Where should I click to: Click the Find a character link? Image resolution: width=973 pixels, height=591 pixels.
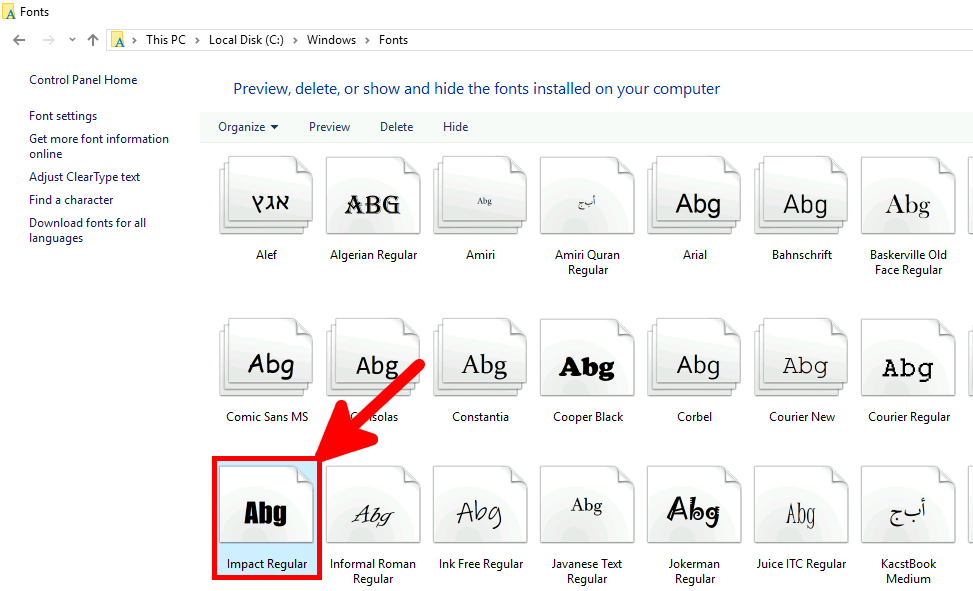(70, 199)
